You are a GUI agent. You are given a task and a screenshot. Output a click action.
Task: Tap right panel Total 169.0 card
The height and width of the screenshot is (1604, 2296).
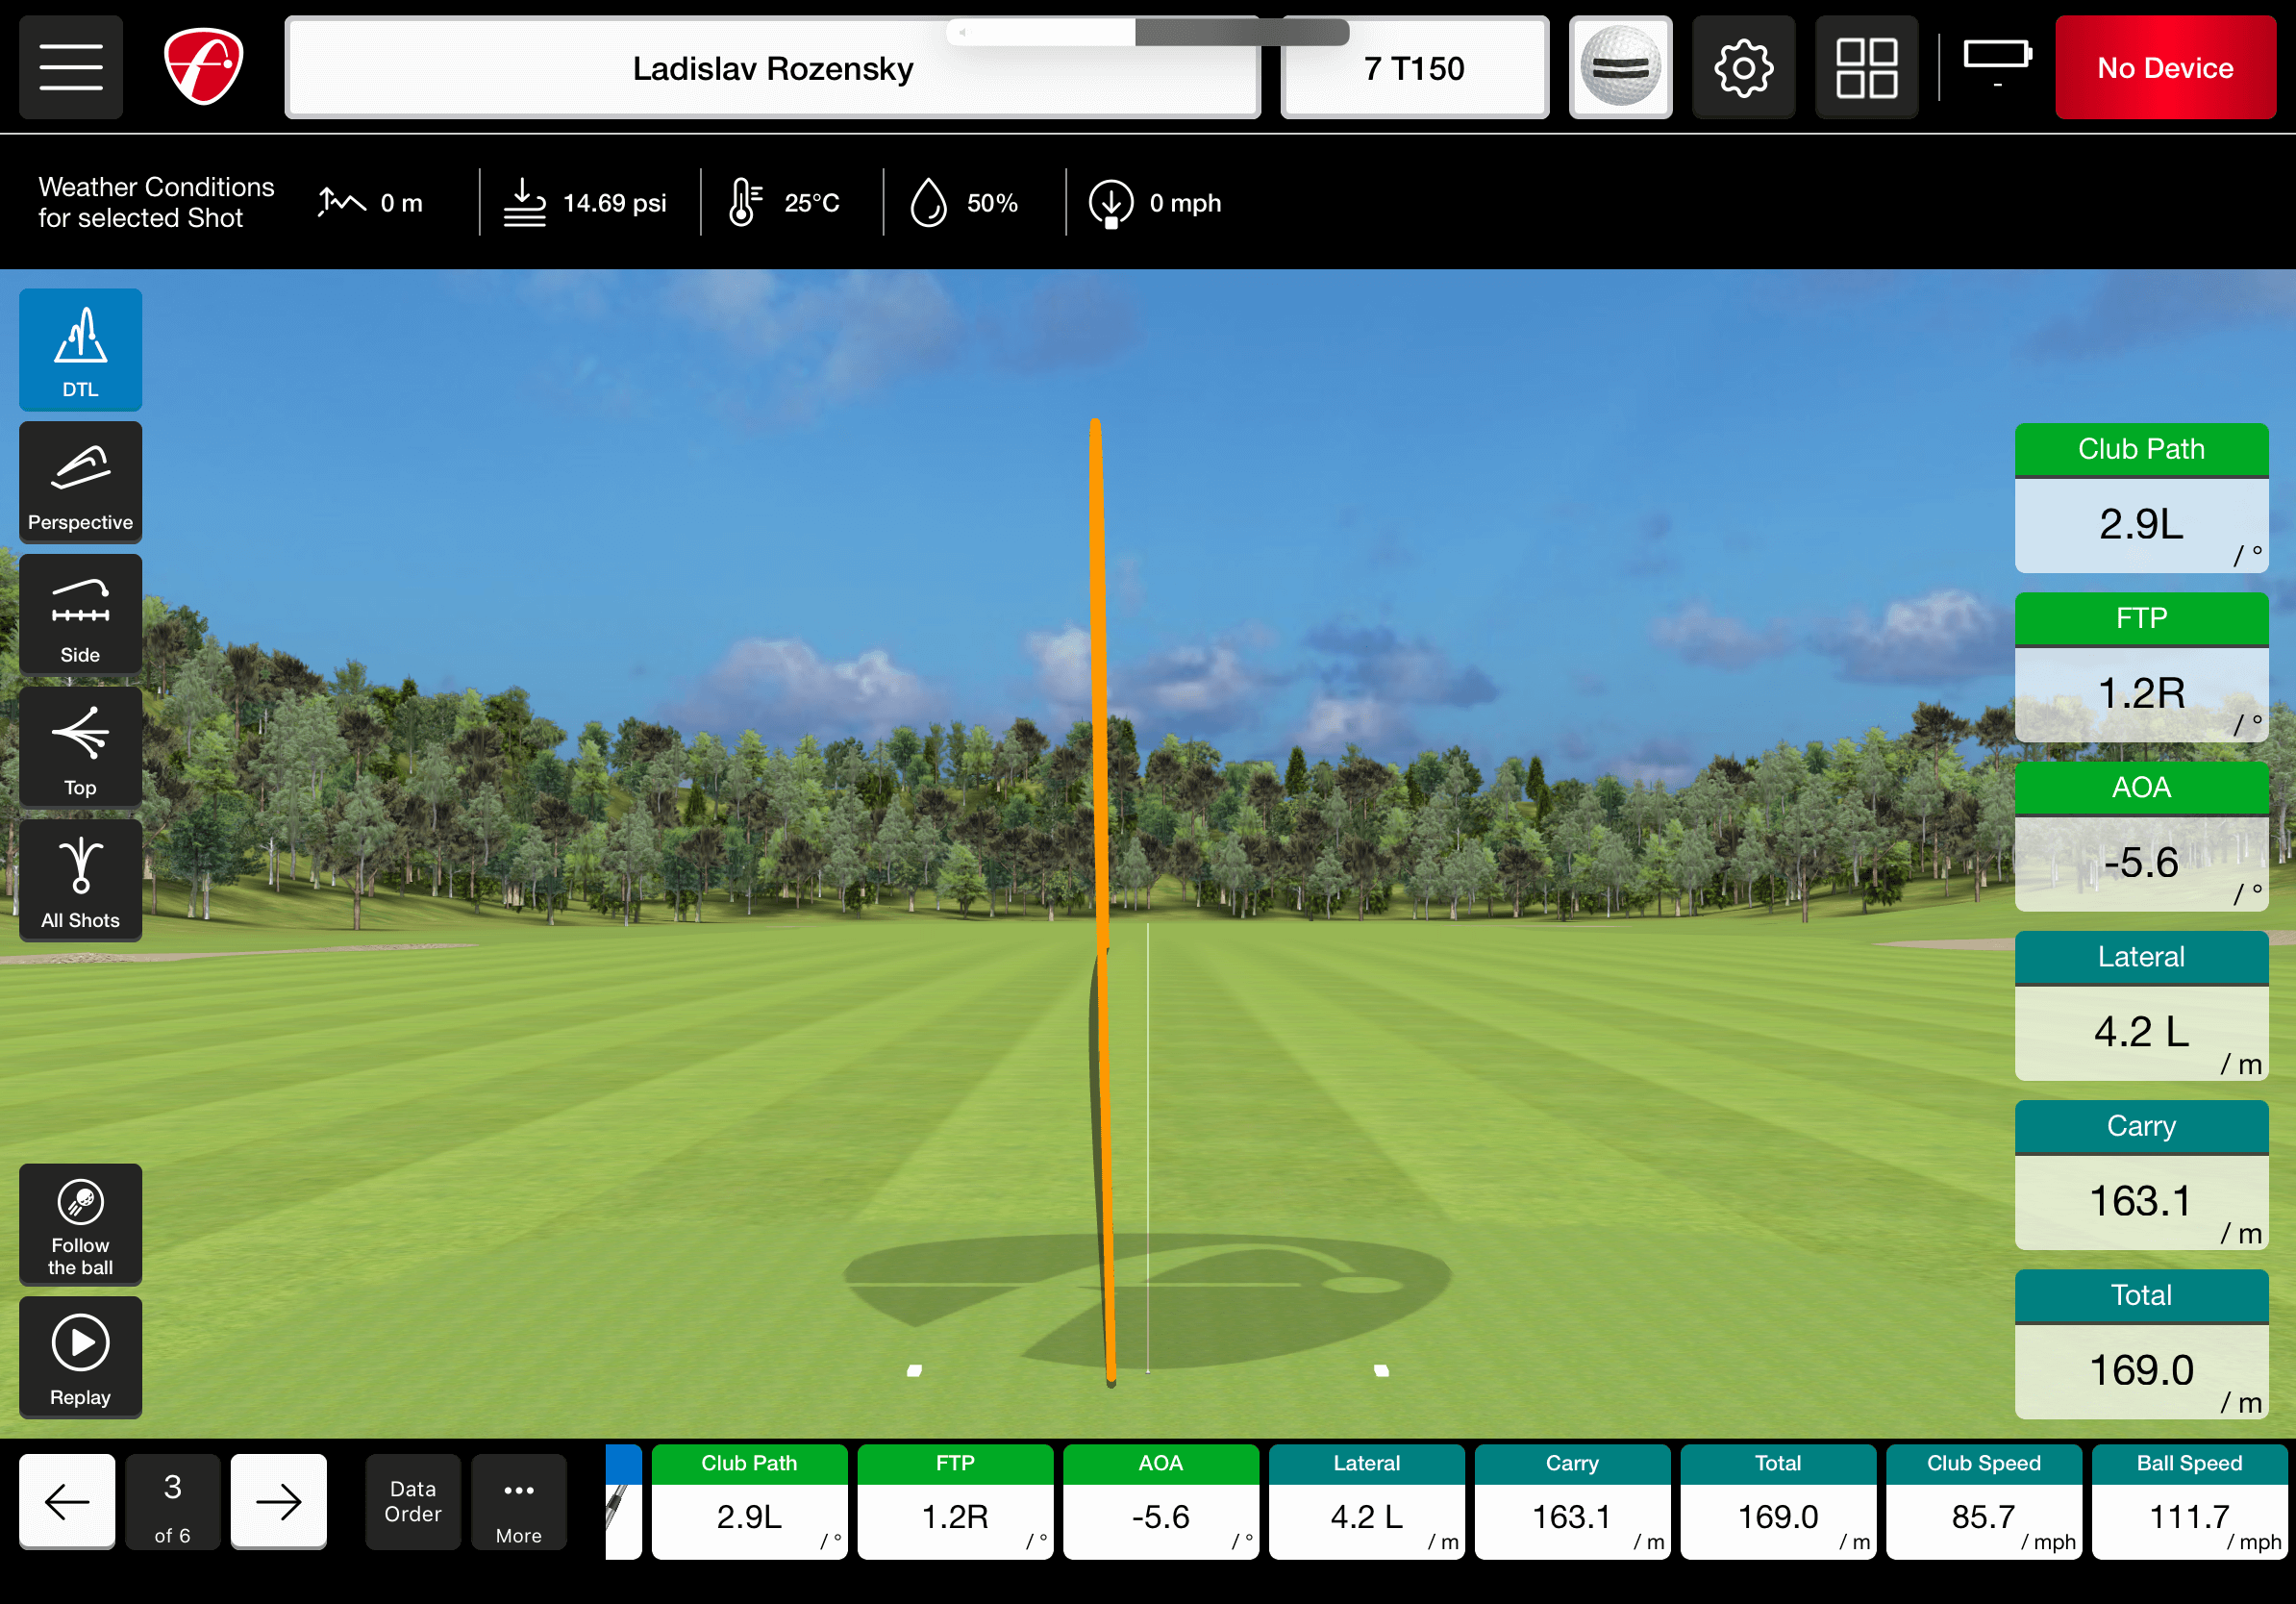(2141, 1344)
